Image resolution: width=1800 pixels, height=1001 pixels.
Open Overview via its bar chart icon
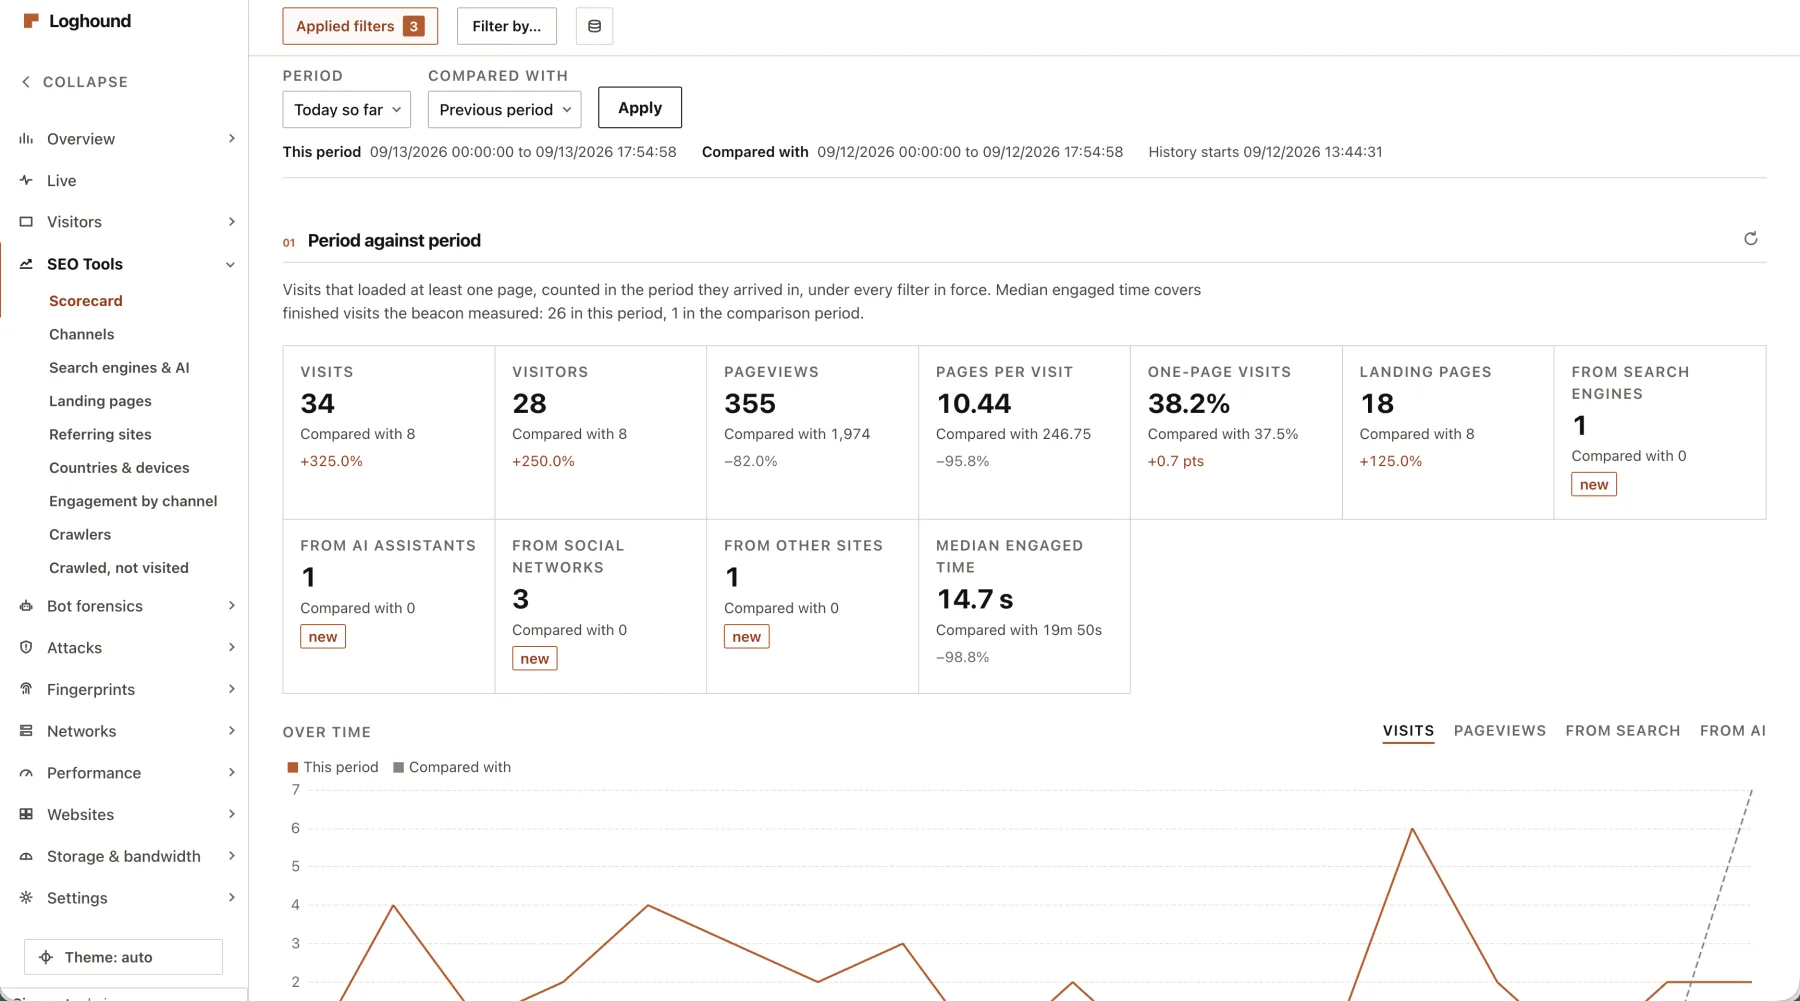coord(26,139)
